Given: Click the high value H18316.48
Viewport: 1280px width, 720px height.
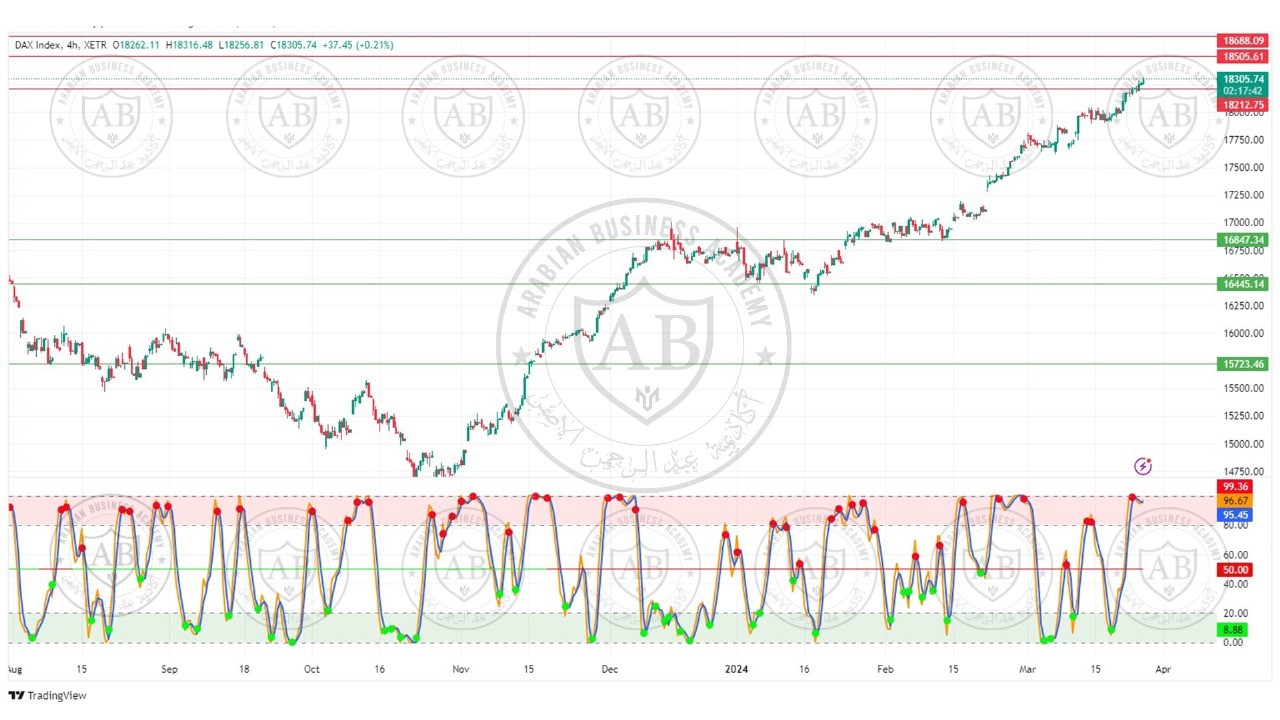Looking at the screenshot, I should tap(190, 45).
